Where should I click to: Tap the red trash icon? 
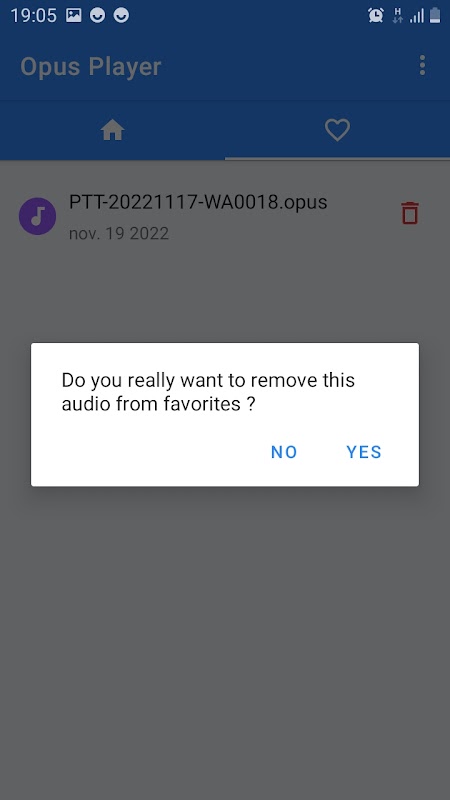410,213
